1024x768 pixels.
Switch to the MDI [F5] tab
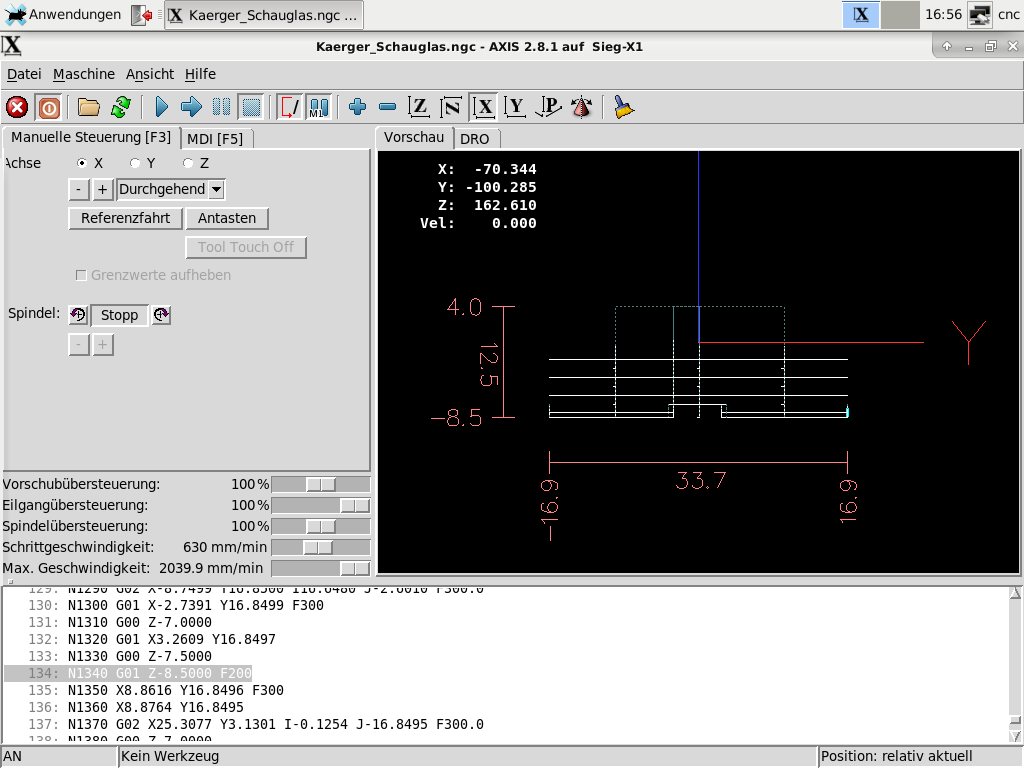[x=215, y=139]
